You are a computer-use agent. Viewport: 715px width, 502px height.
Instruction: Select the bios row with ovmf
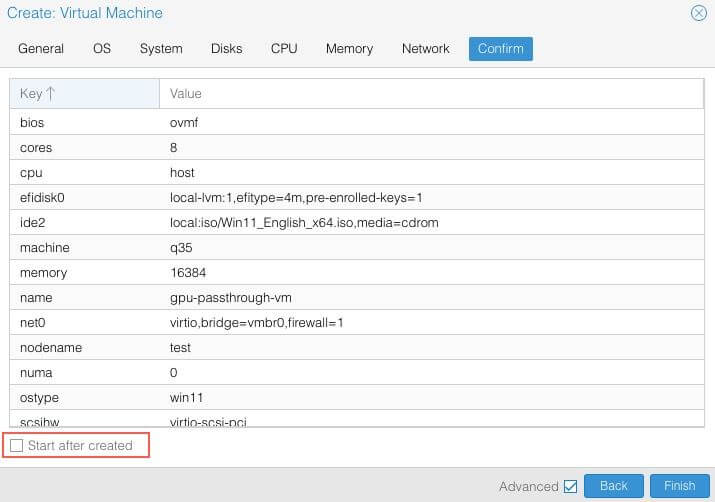pos(356,123)
